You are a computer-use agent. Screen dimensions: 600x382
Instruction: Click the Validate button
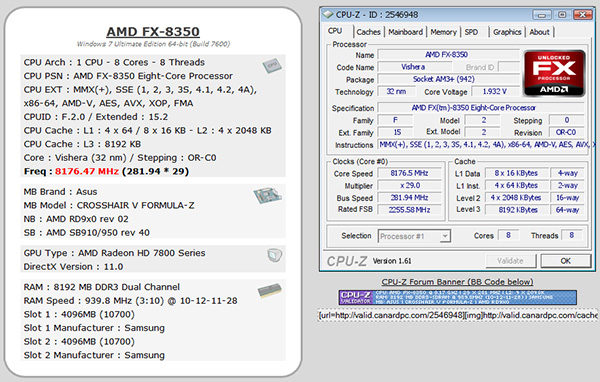click(510, 261)
